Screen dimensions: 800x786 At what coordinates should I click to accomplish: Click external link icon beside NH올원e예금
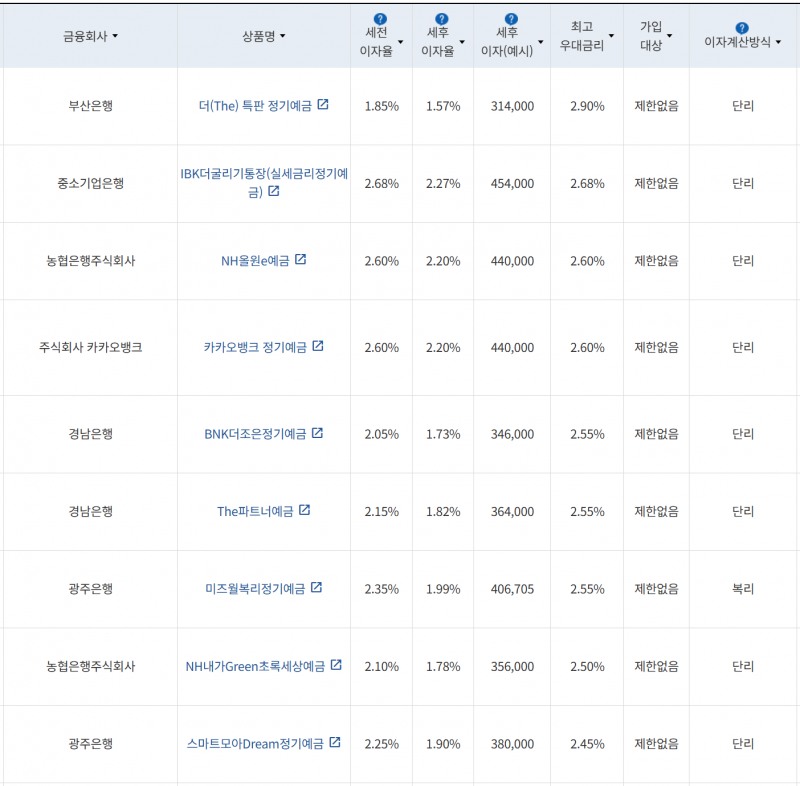pos(300,260)
